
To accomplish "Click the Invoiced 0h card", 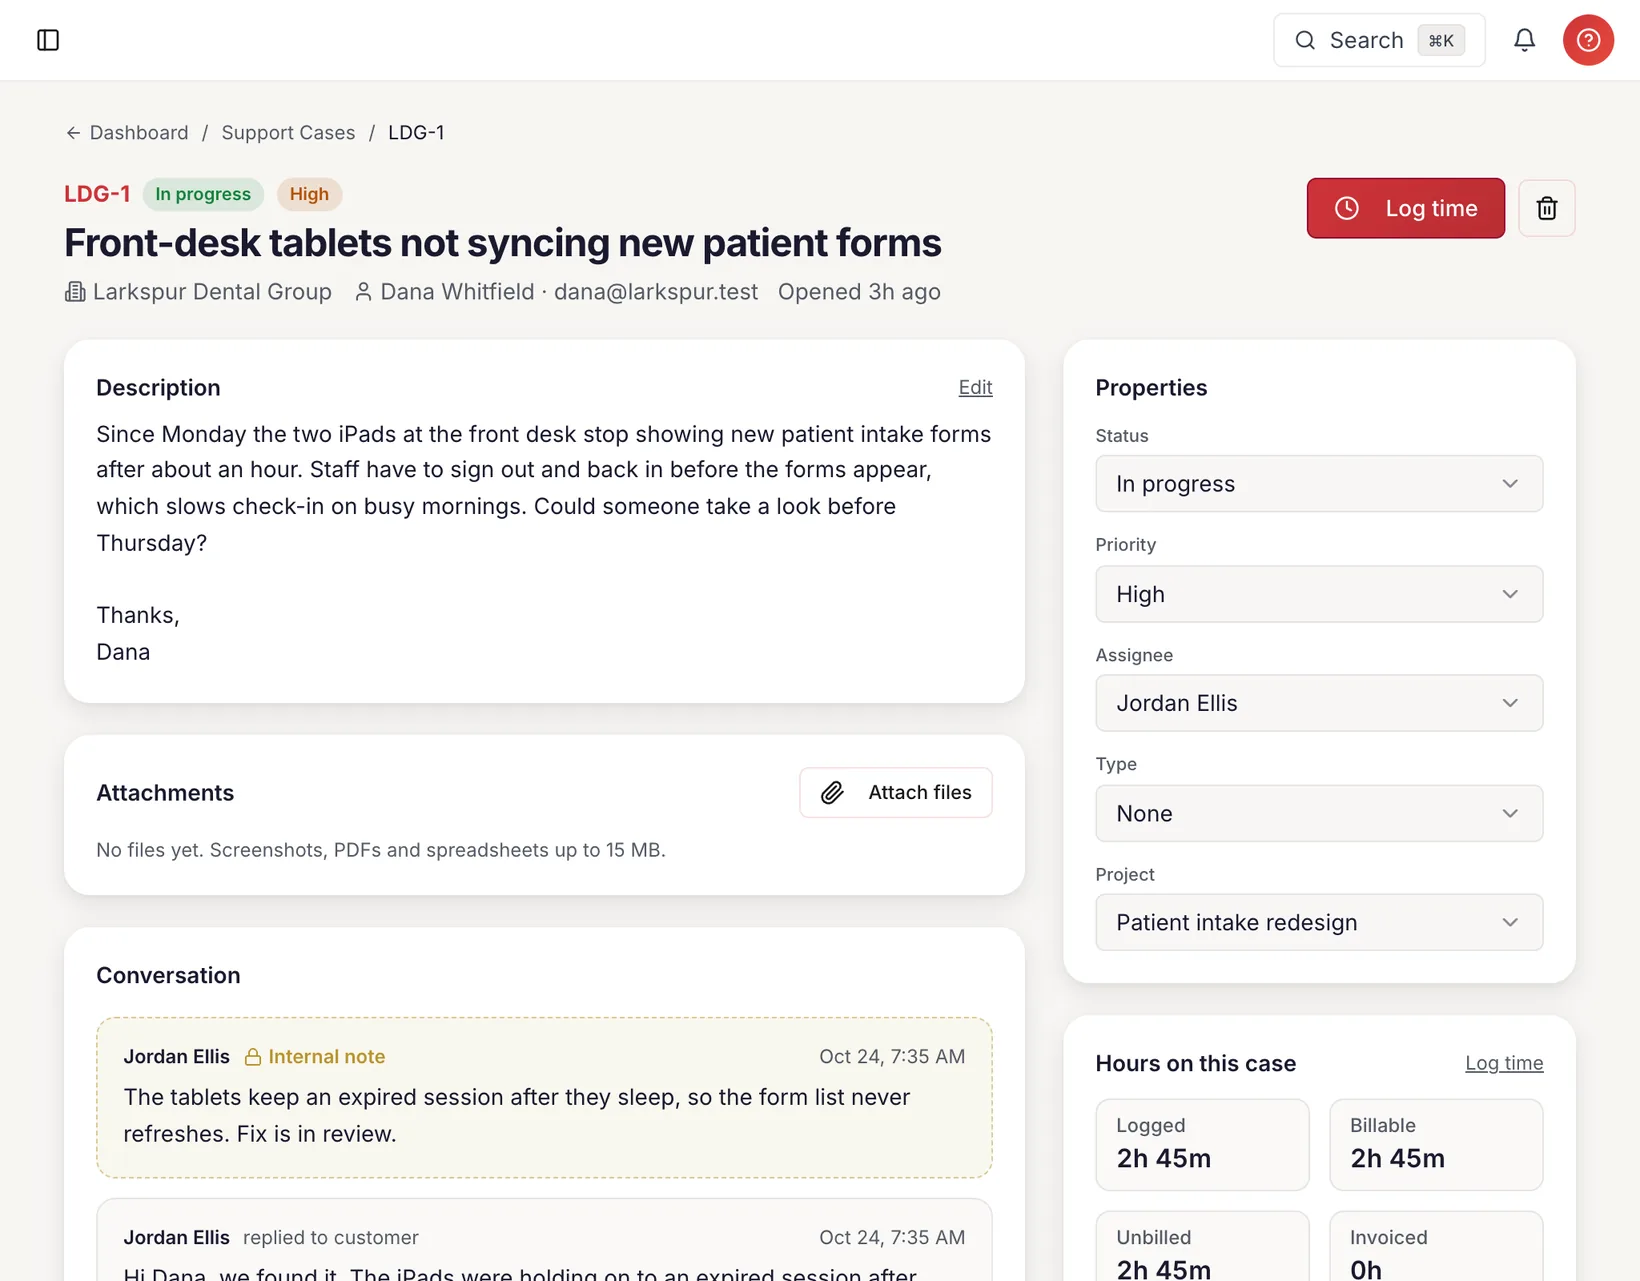I will tap(1436, 1247).
